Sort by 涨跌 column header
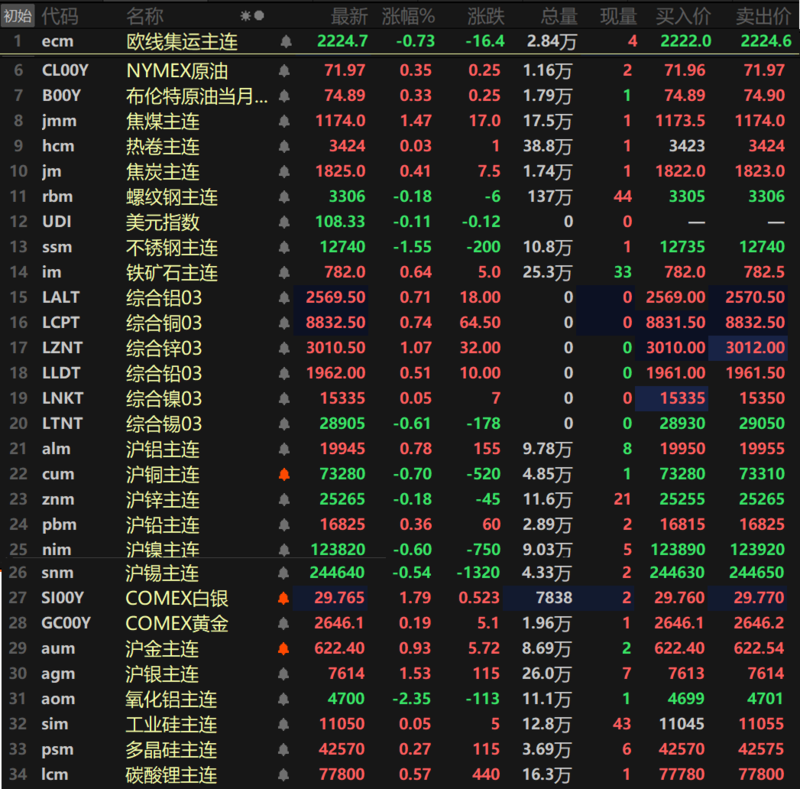The image size is (800, 789). [486, 16]
